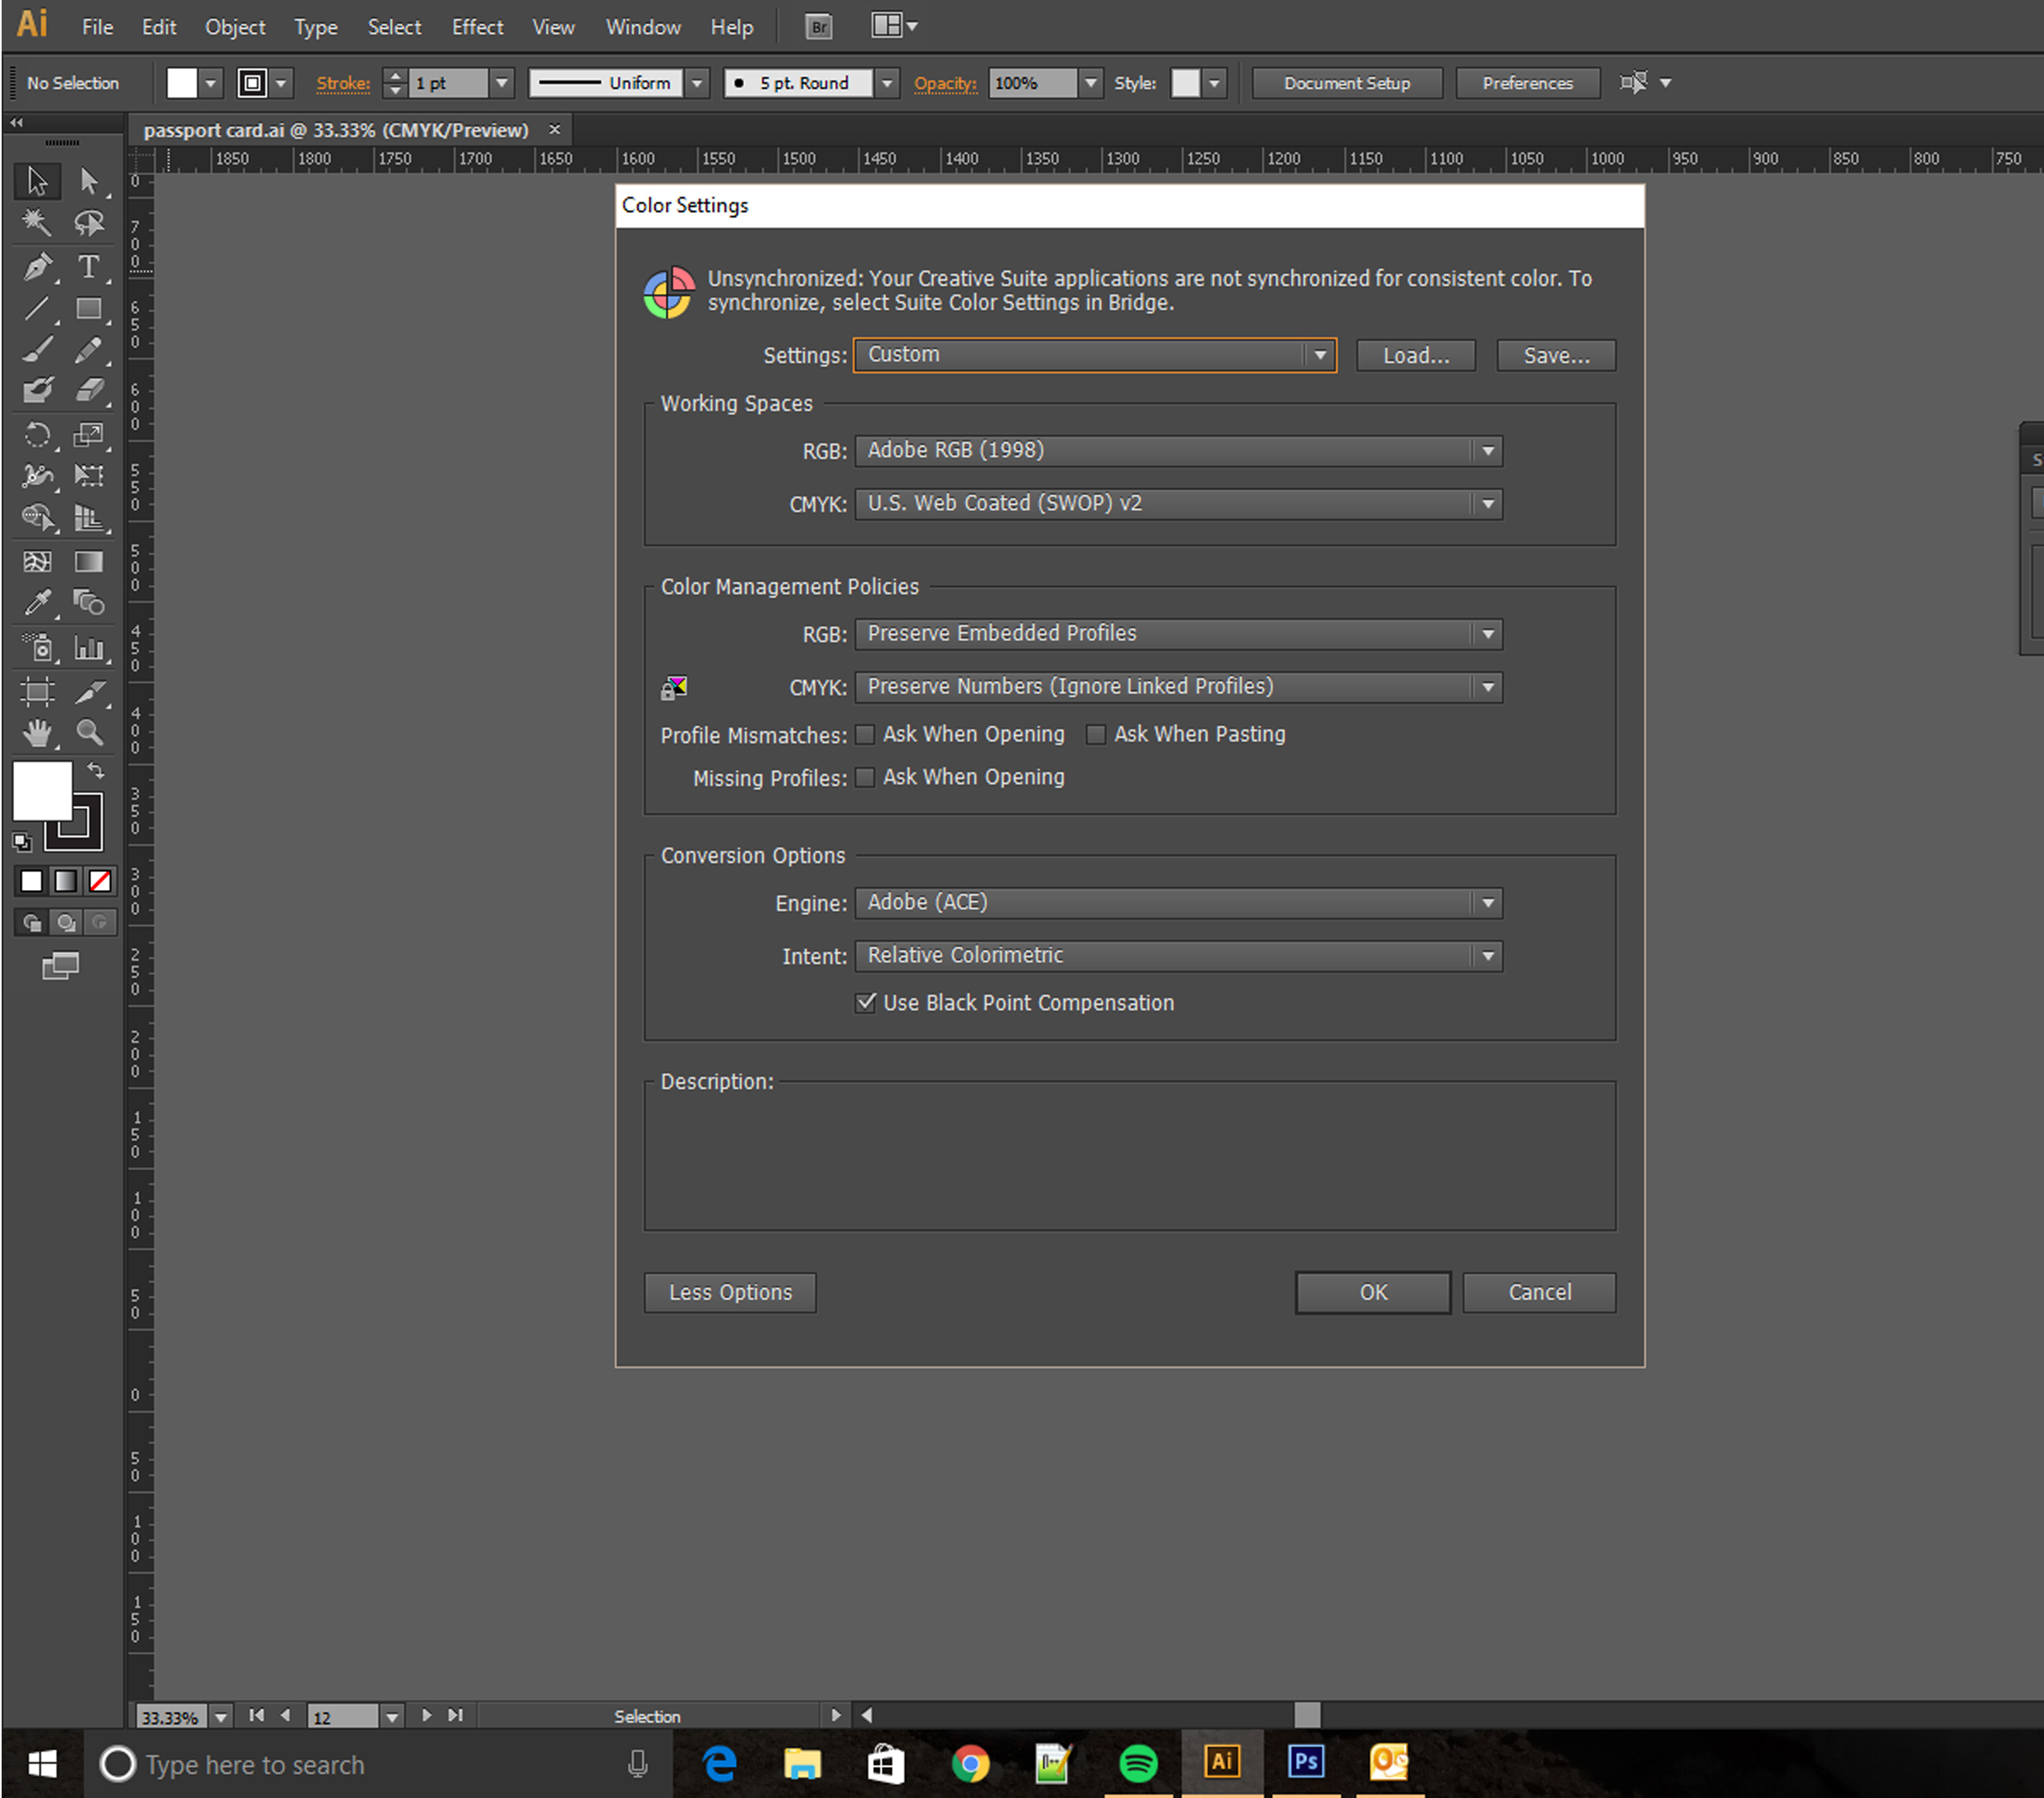
Task: Open the Select menu
Action: point(394,27)
